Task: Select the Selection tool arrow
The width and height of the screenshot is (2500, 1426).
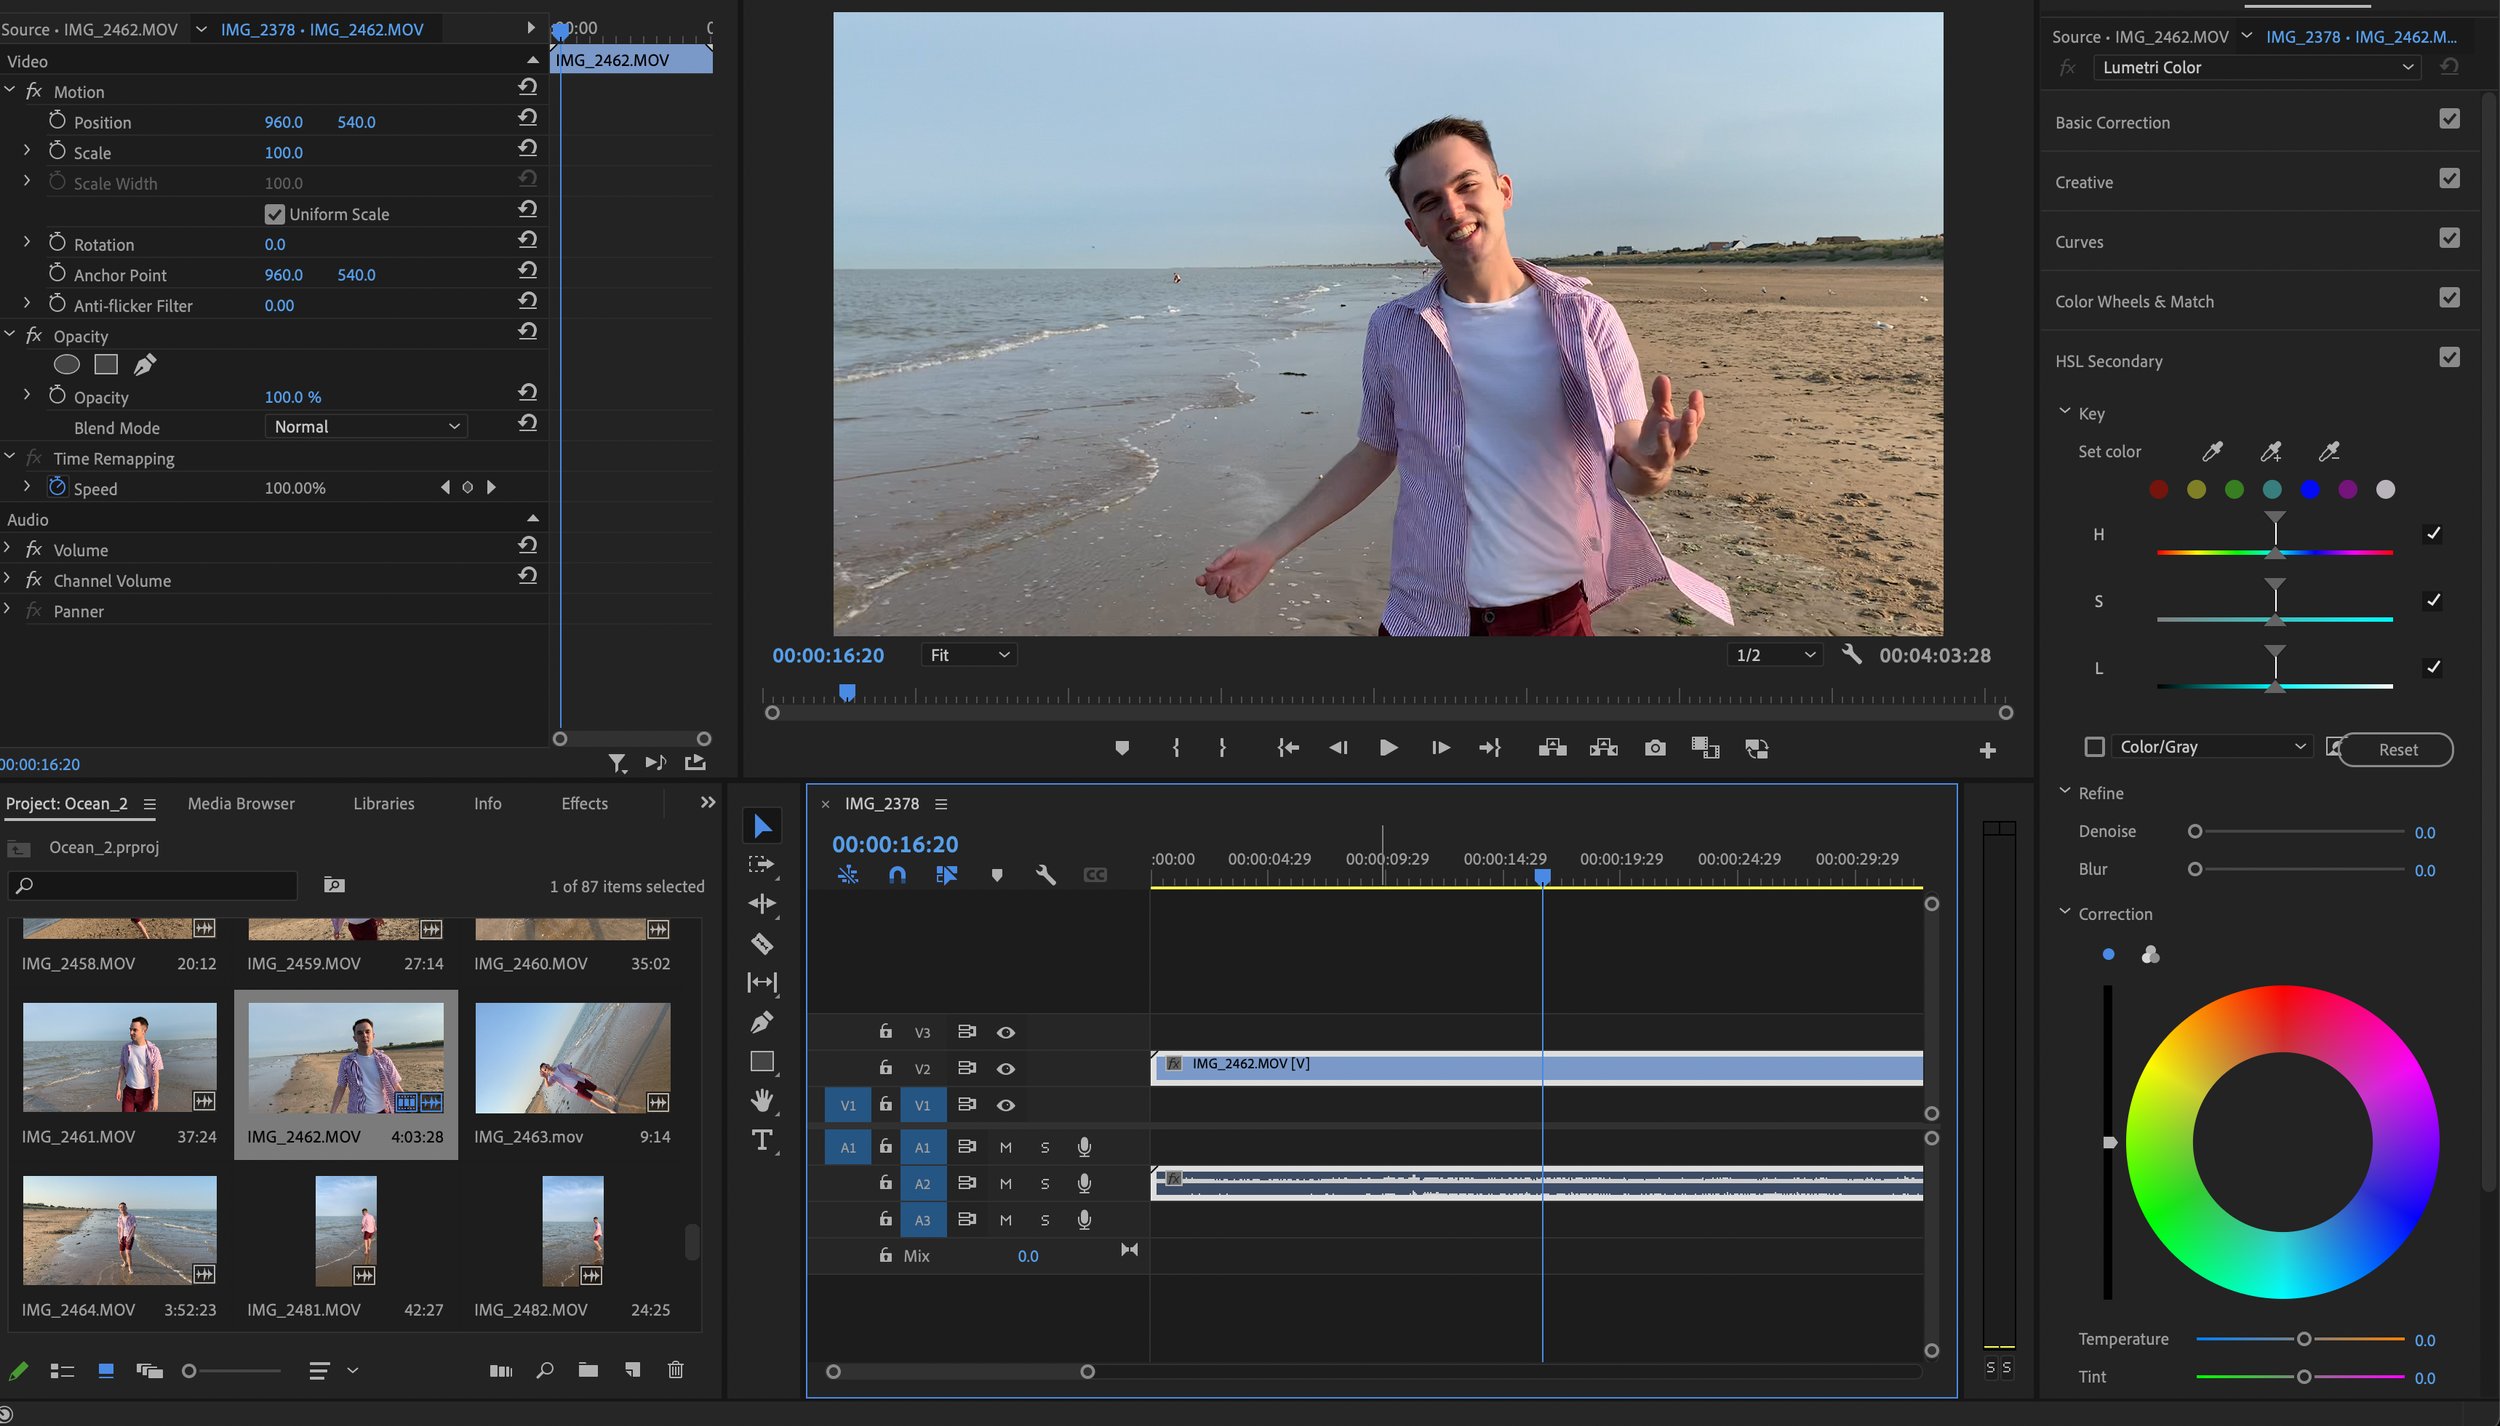Action: (762, 826)
